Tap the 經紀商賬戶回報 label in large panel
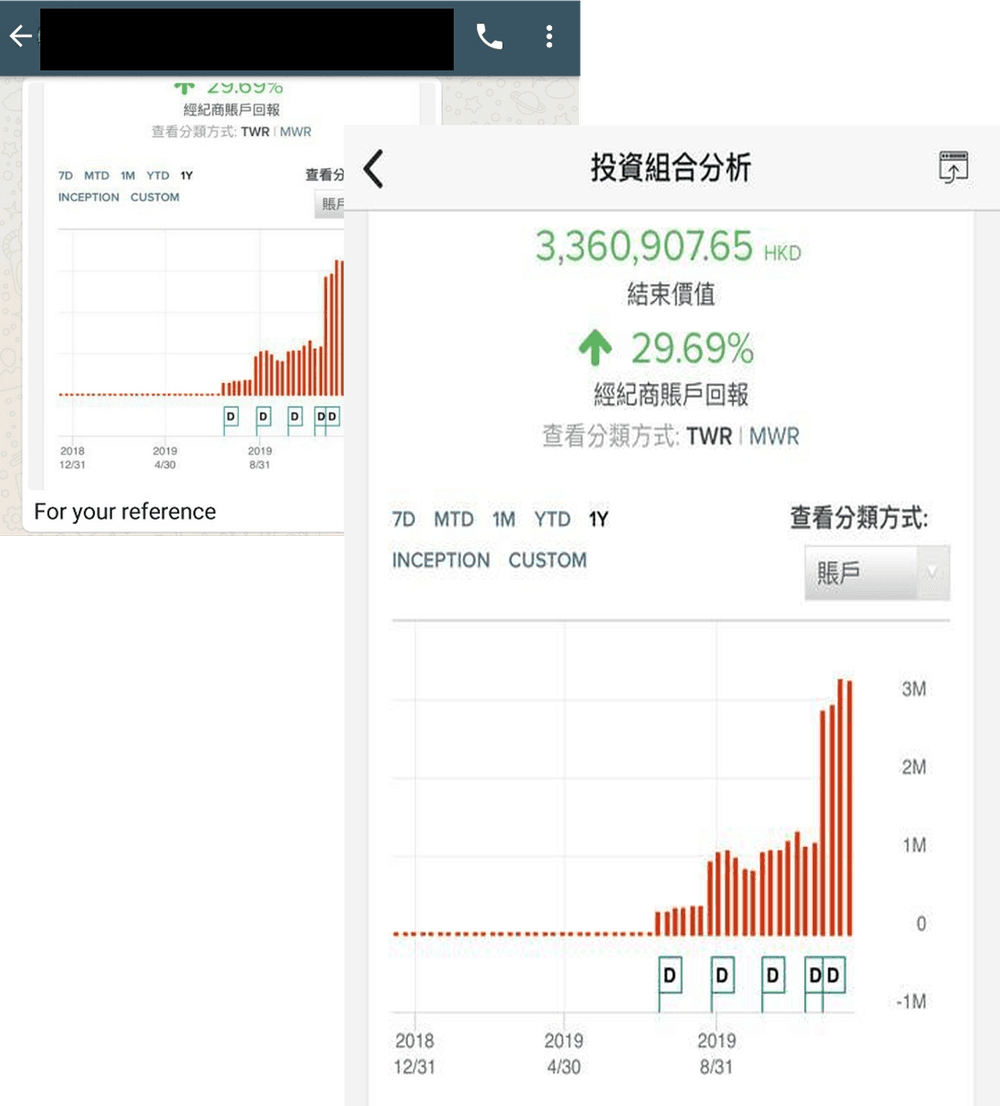 (x=671, y=395)
